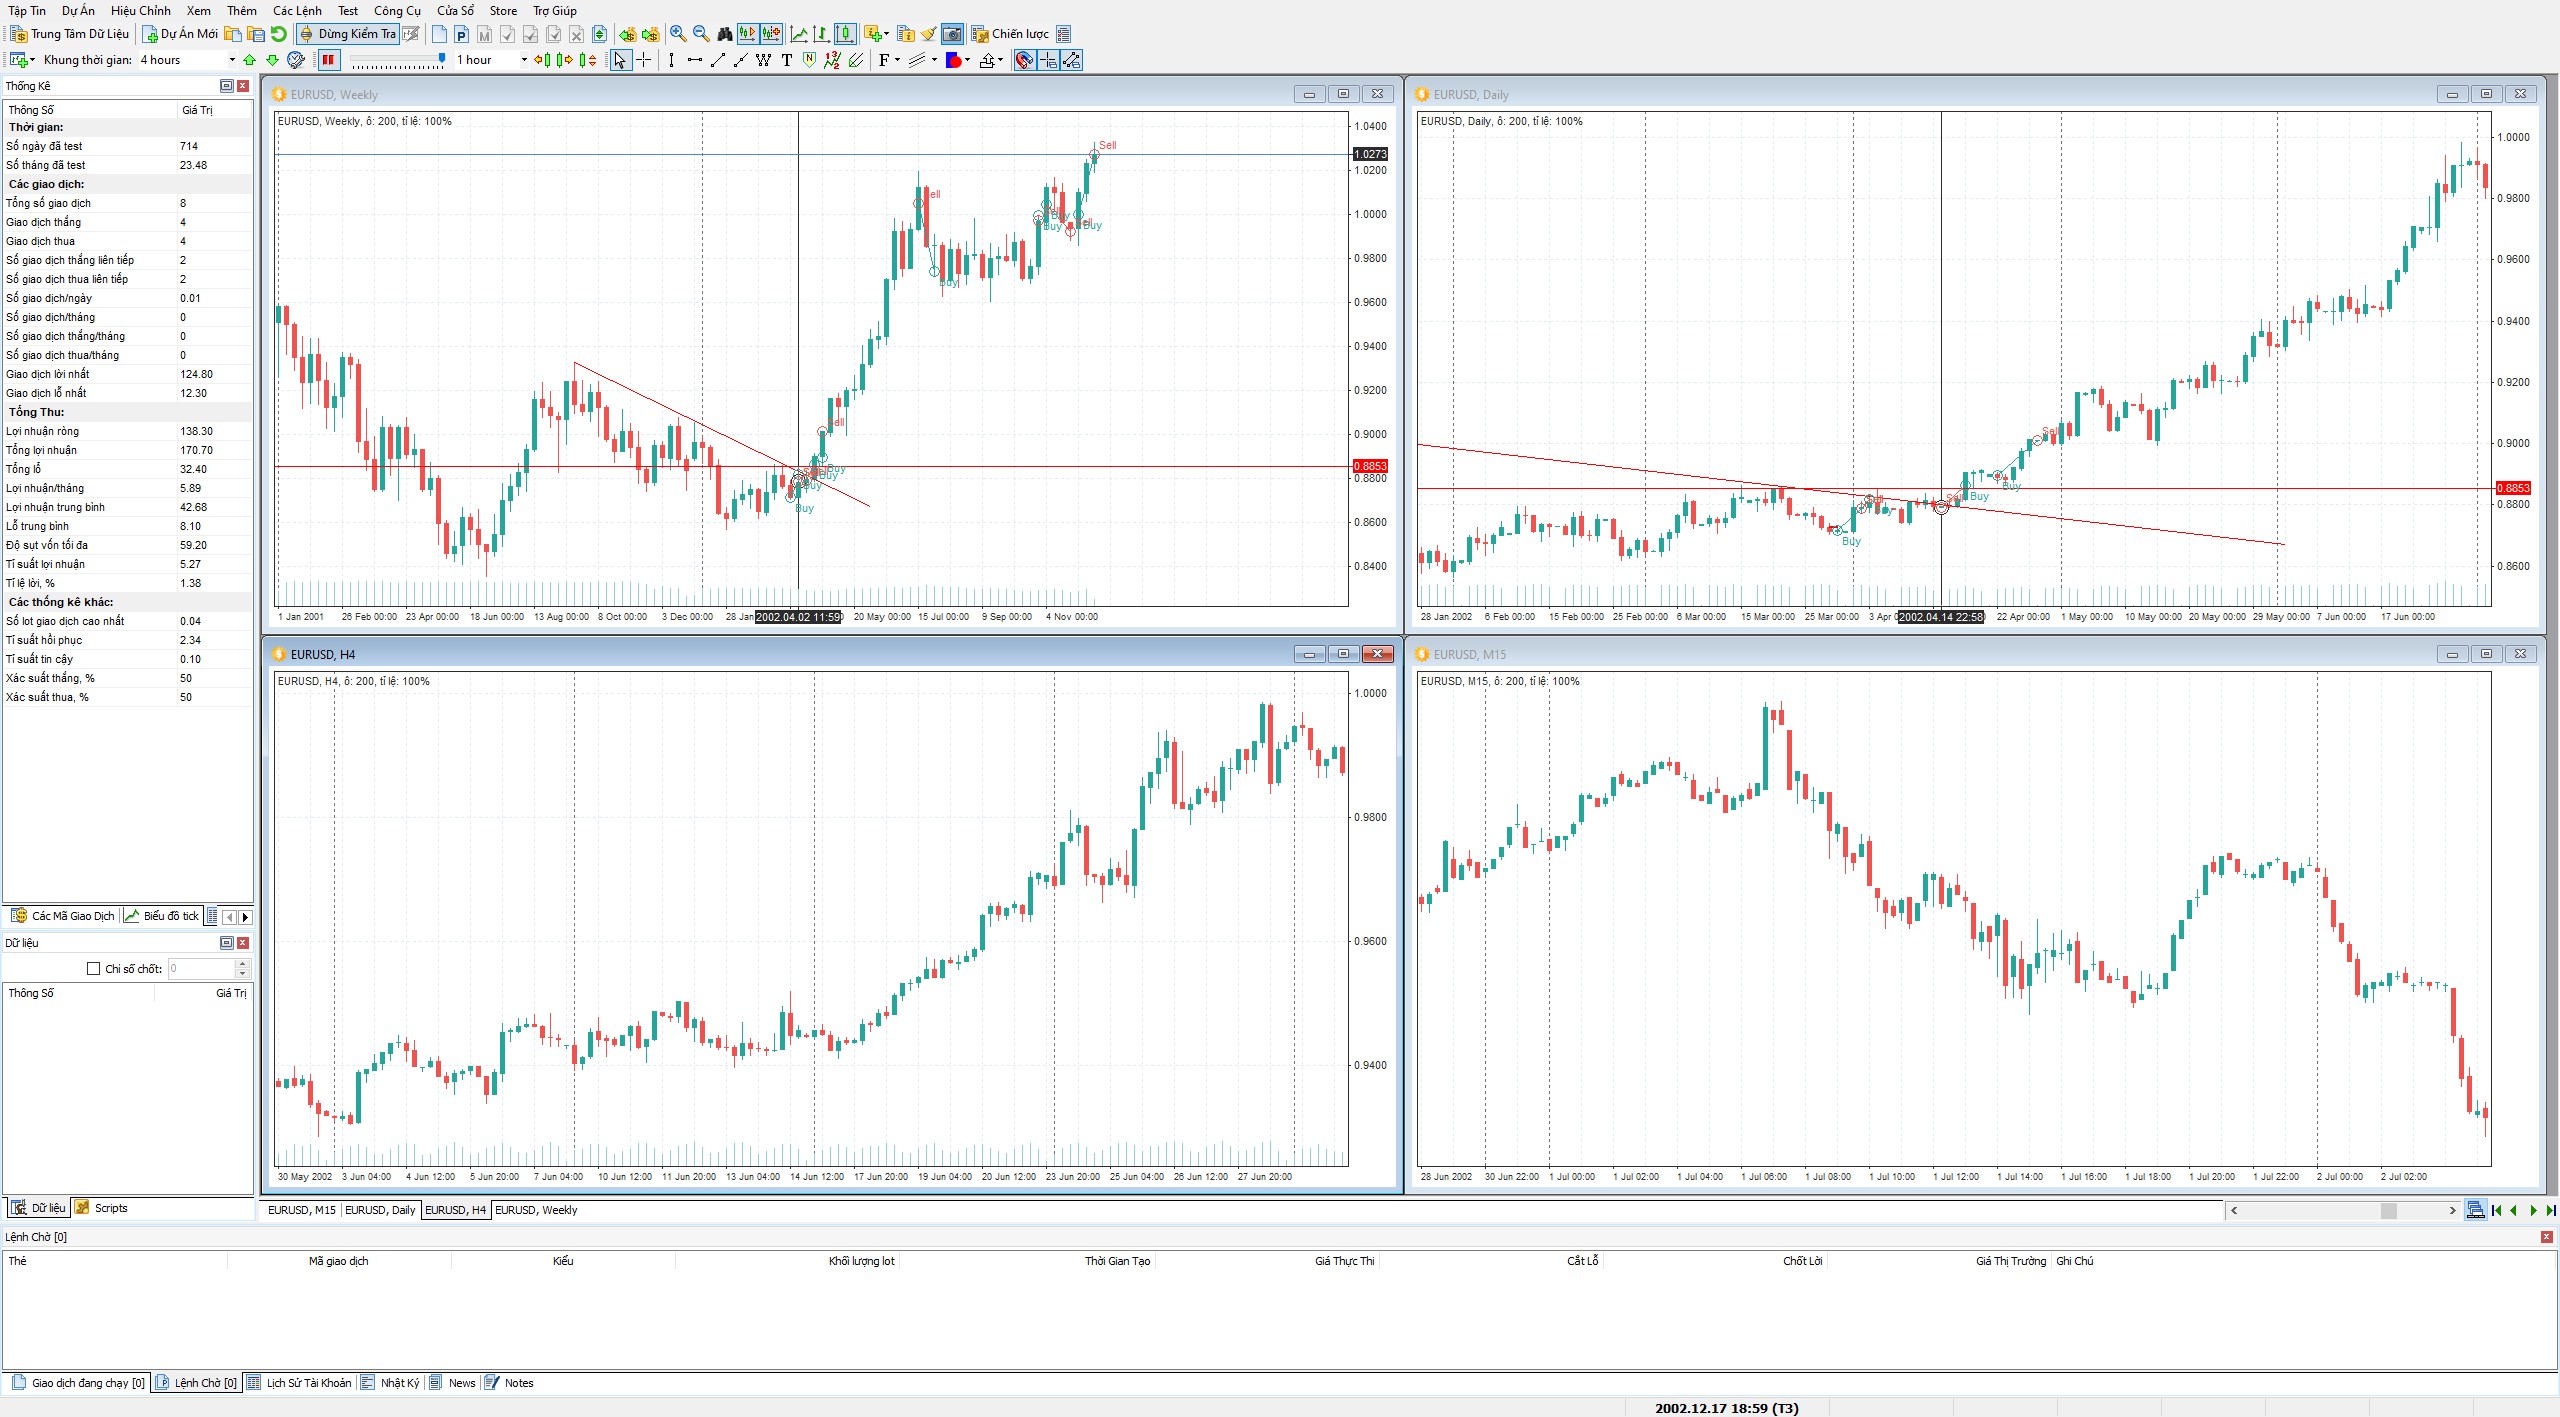
Task: Switch to the 'EURUSD, M15' chart tab
Action: [x=301, y=1210]
